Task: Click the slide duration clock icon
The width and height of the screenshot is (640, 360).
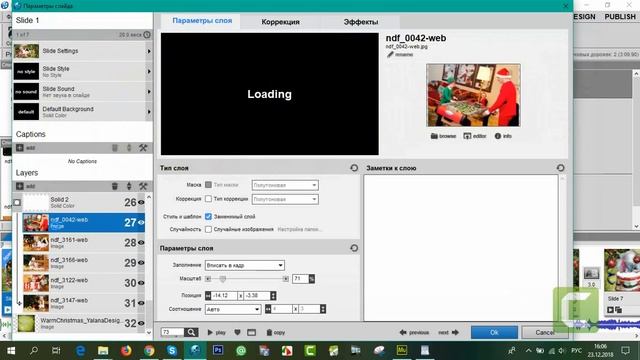Action: click(x=147, y=35)
